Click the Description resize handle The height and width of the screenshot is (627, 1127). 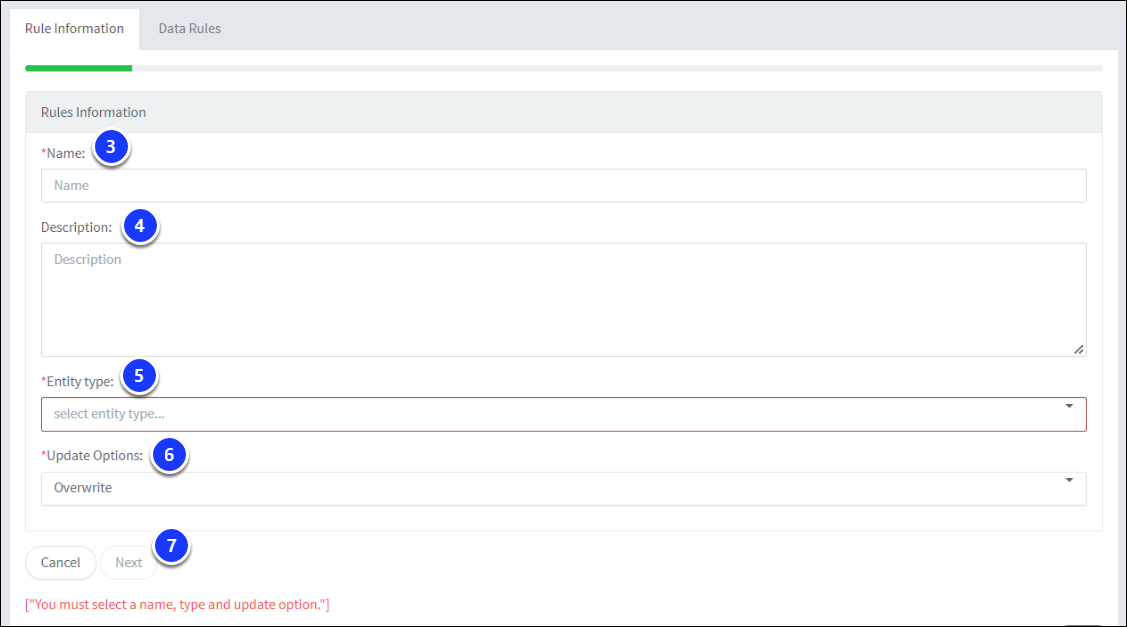[x=1079, y=349]
